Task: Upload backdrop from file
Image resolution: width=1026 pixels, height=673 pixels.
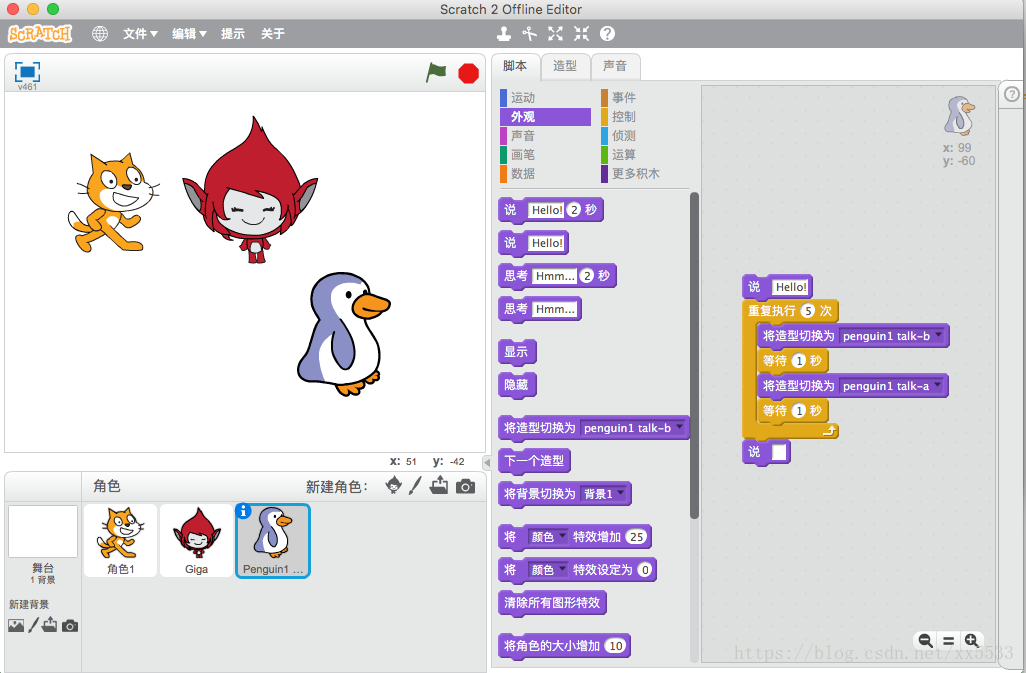Action: [50, 625]
